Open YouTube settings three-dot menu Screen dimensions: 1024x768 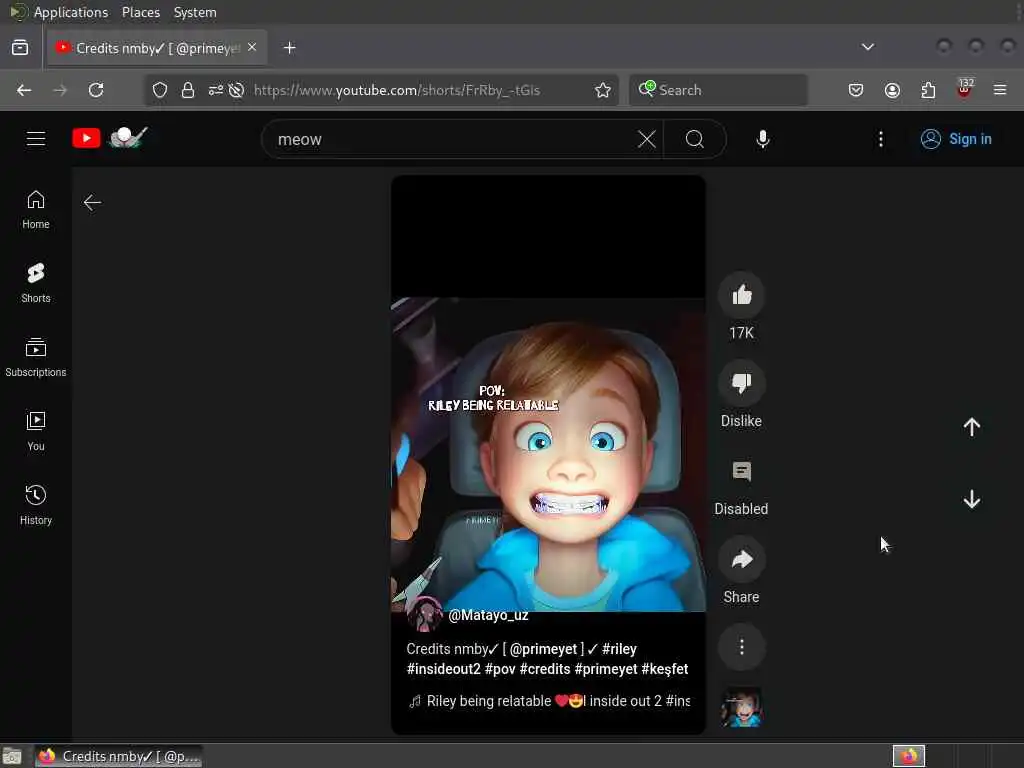(x=880, y=139)
